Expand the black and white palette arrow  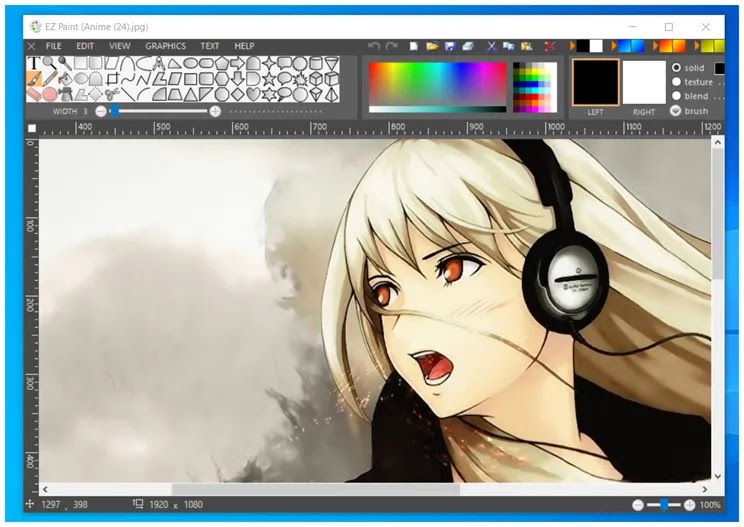tap(572, 46)
